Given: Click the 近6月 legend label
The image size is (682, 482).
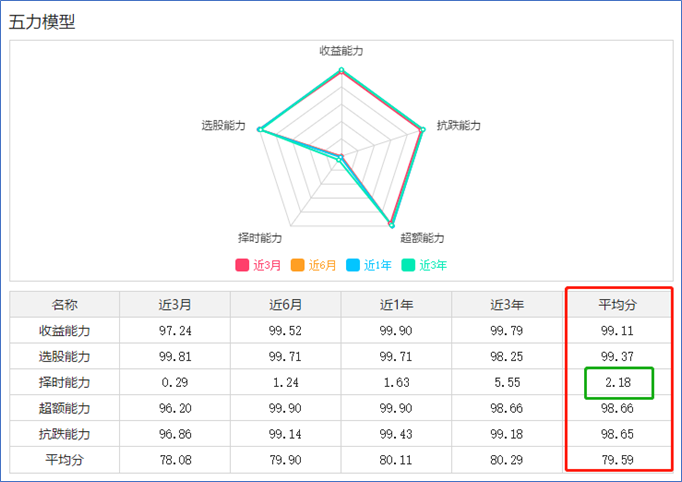Looking at the screenshot, I should (x=322, y=265).
